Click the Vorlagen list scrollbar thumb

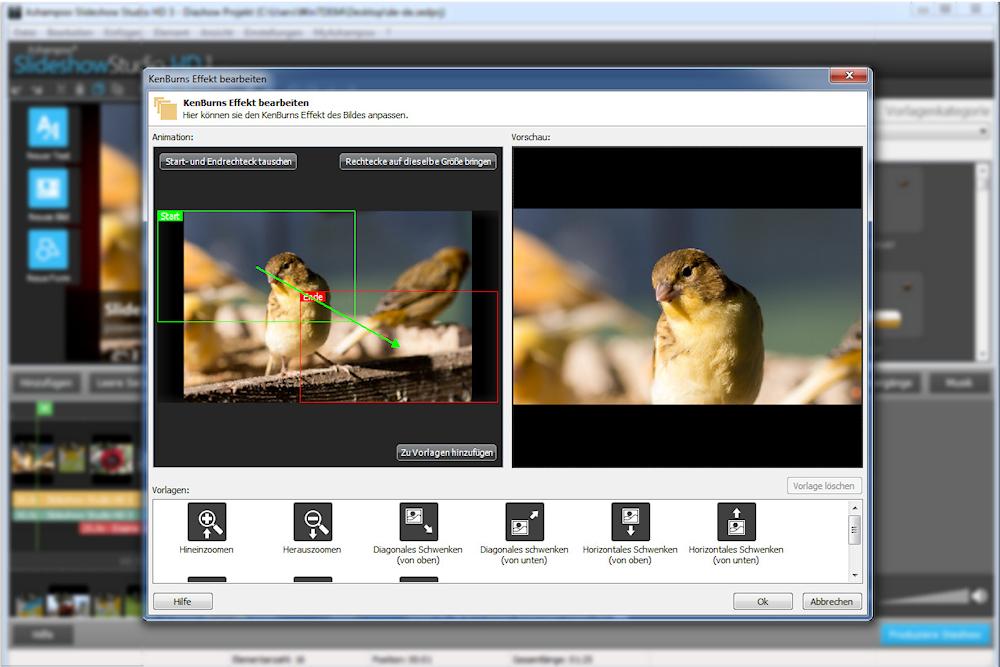(855, 530)
